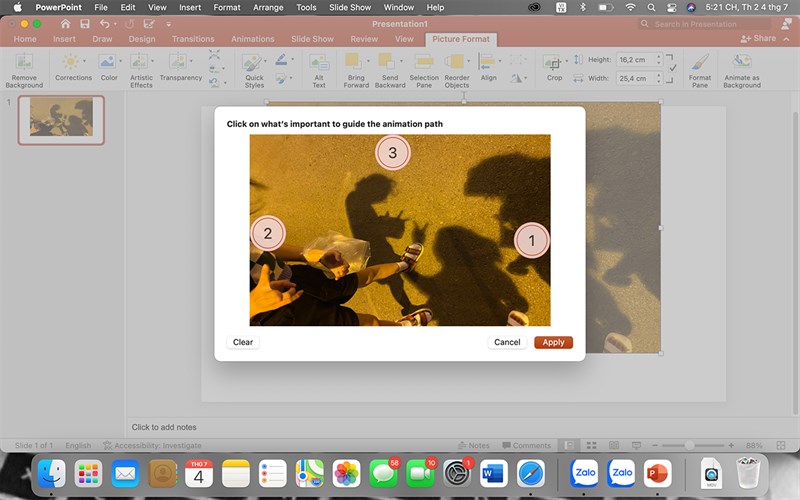The width and height of the screenshot is (800, 500).
Task: Expand the Send Backward dropdown arrow
Action: (401, 61)
